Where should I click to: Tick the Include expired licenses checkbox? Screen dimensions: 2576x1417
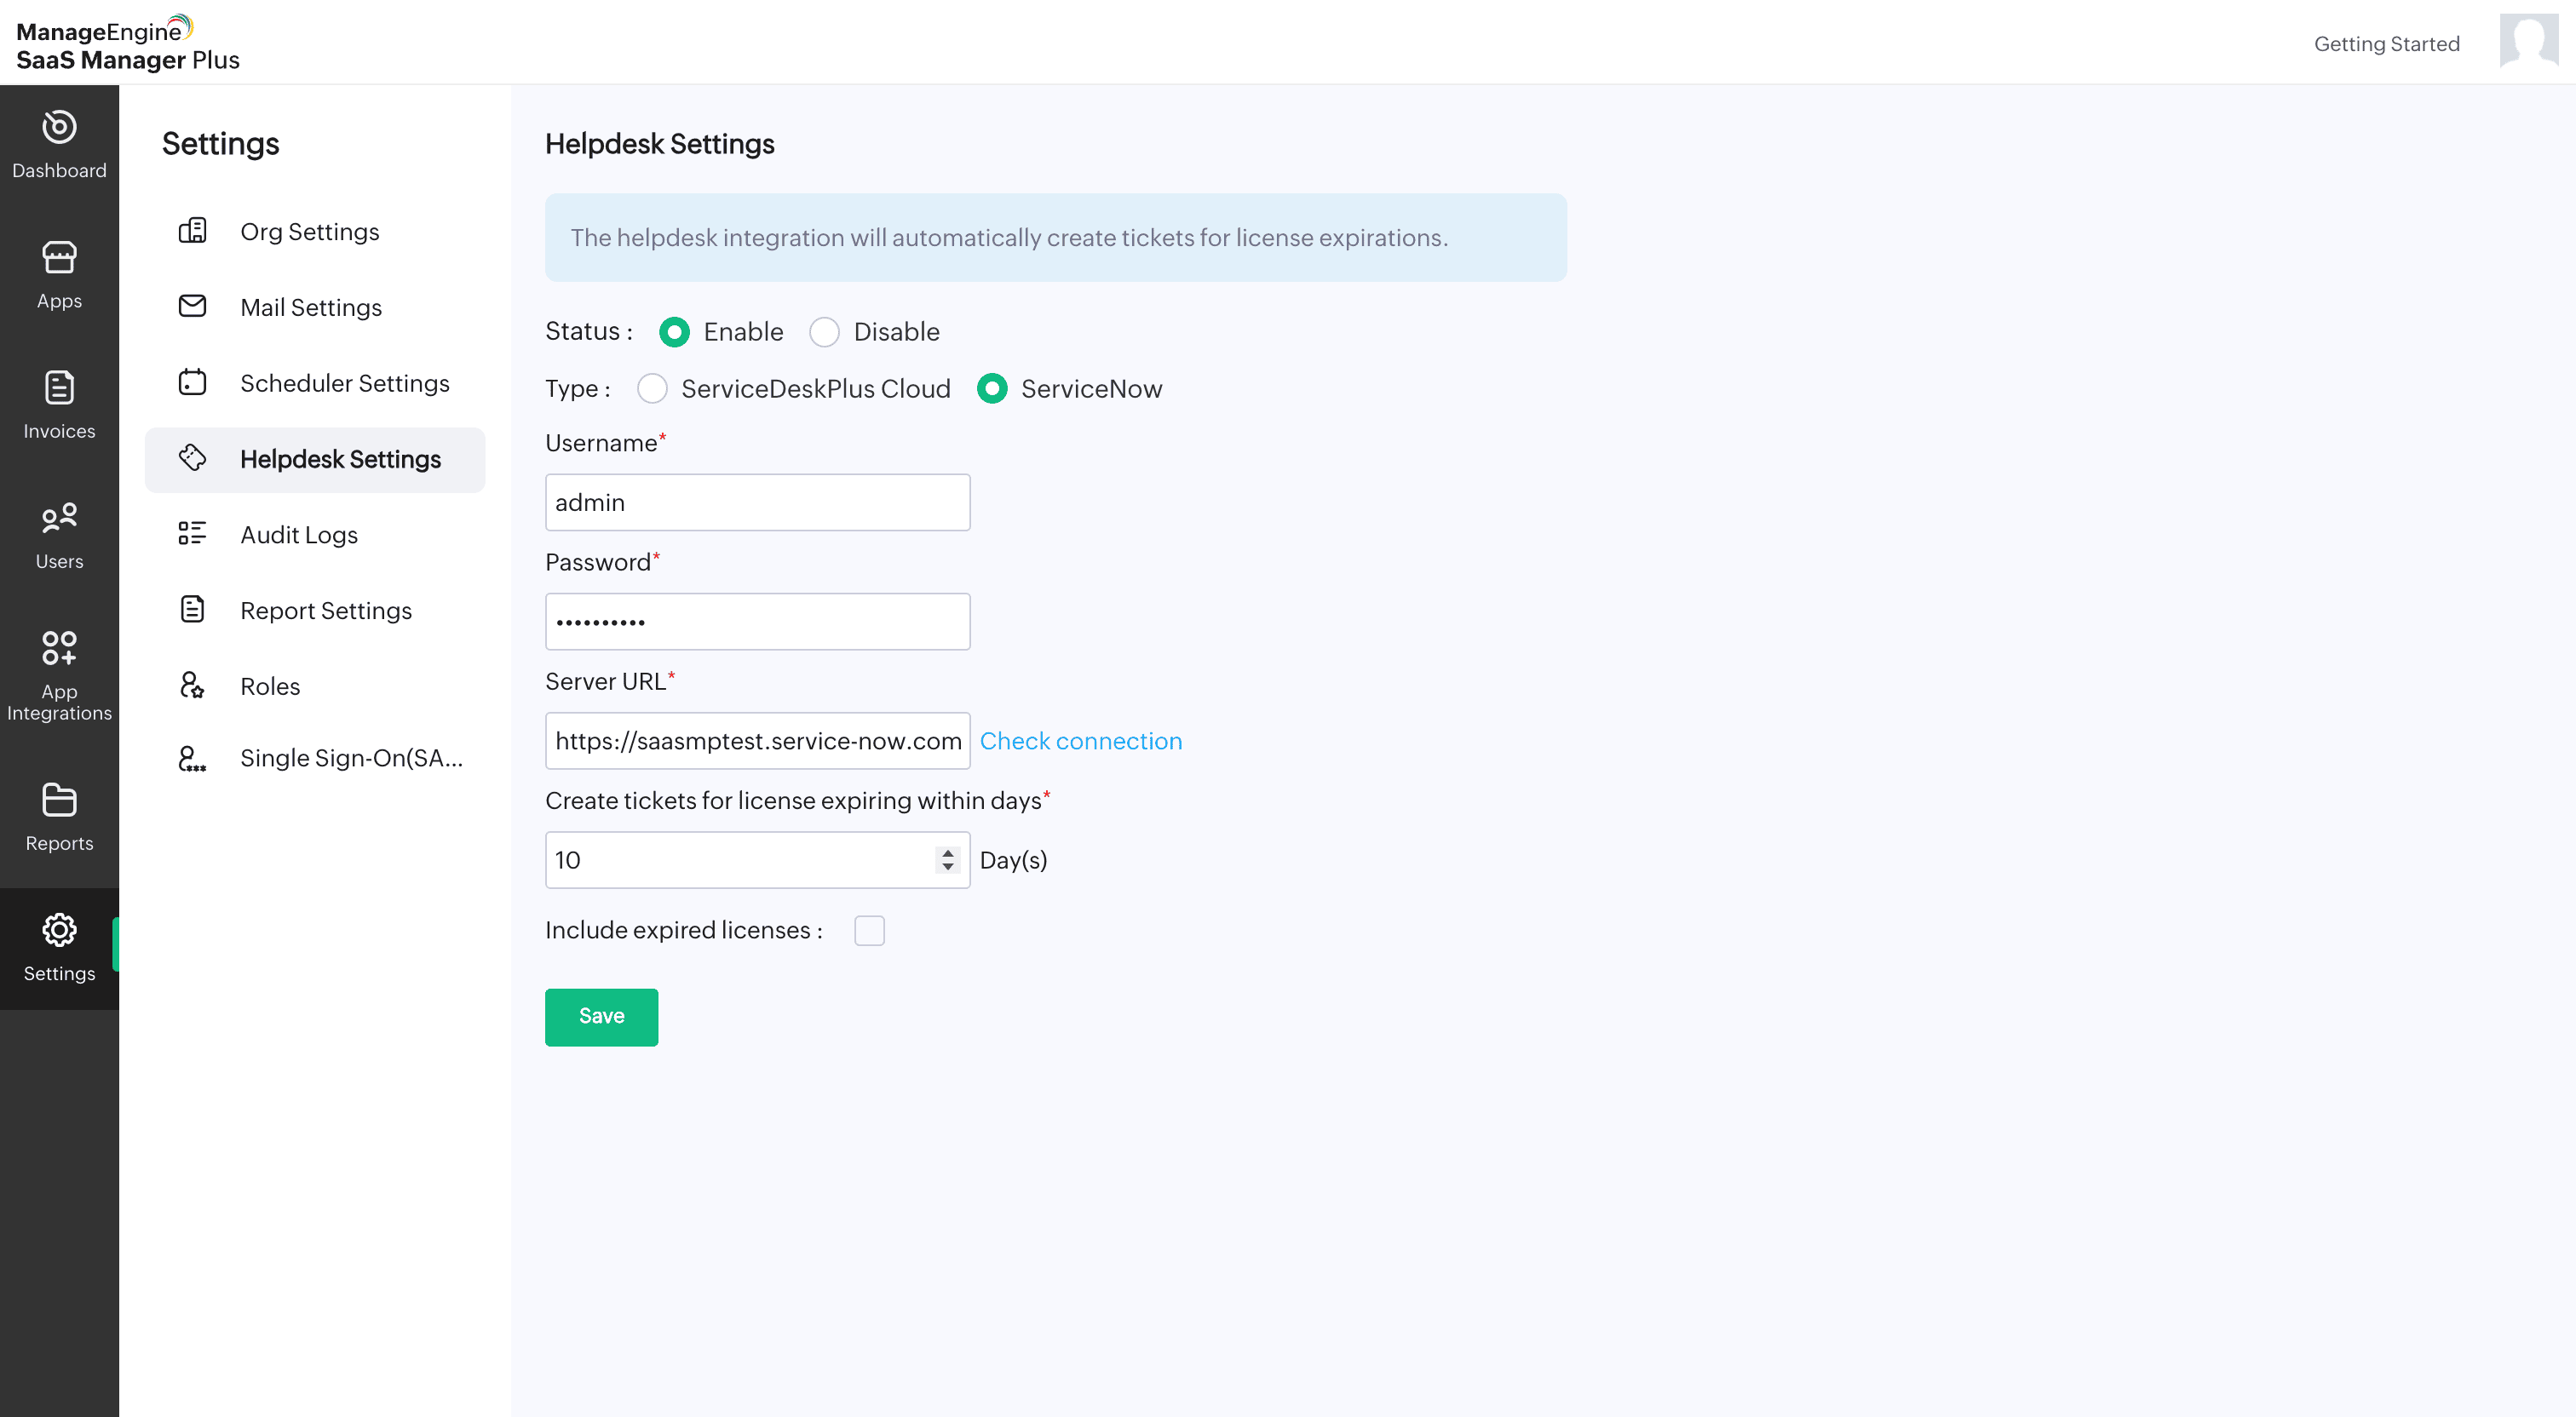click(x=869, y=931)
